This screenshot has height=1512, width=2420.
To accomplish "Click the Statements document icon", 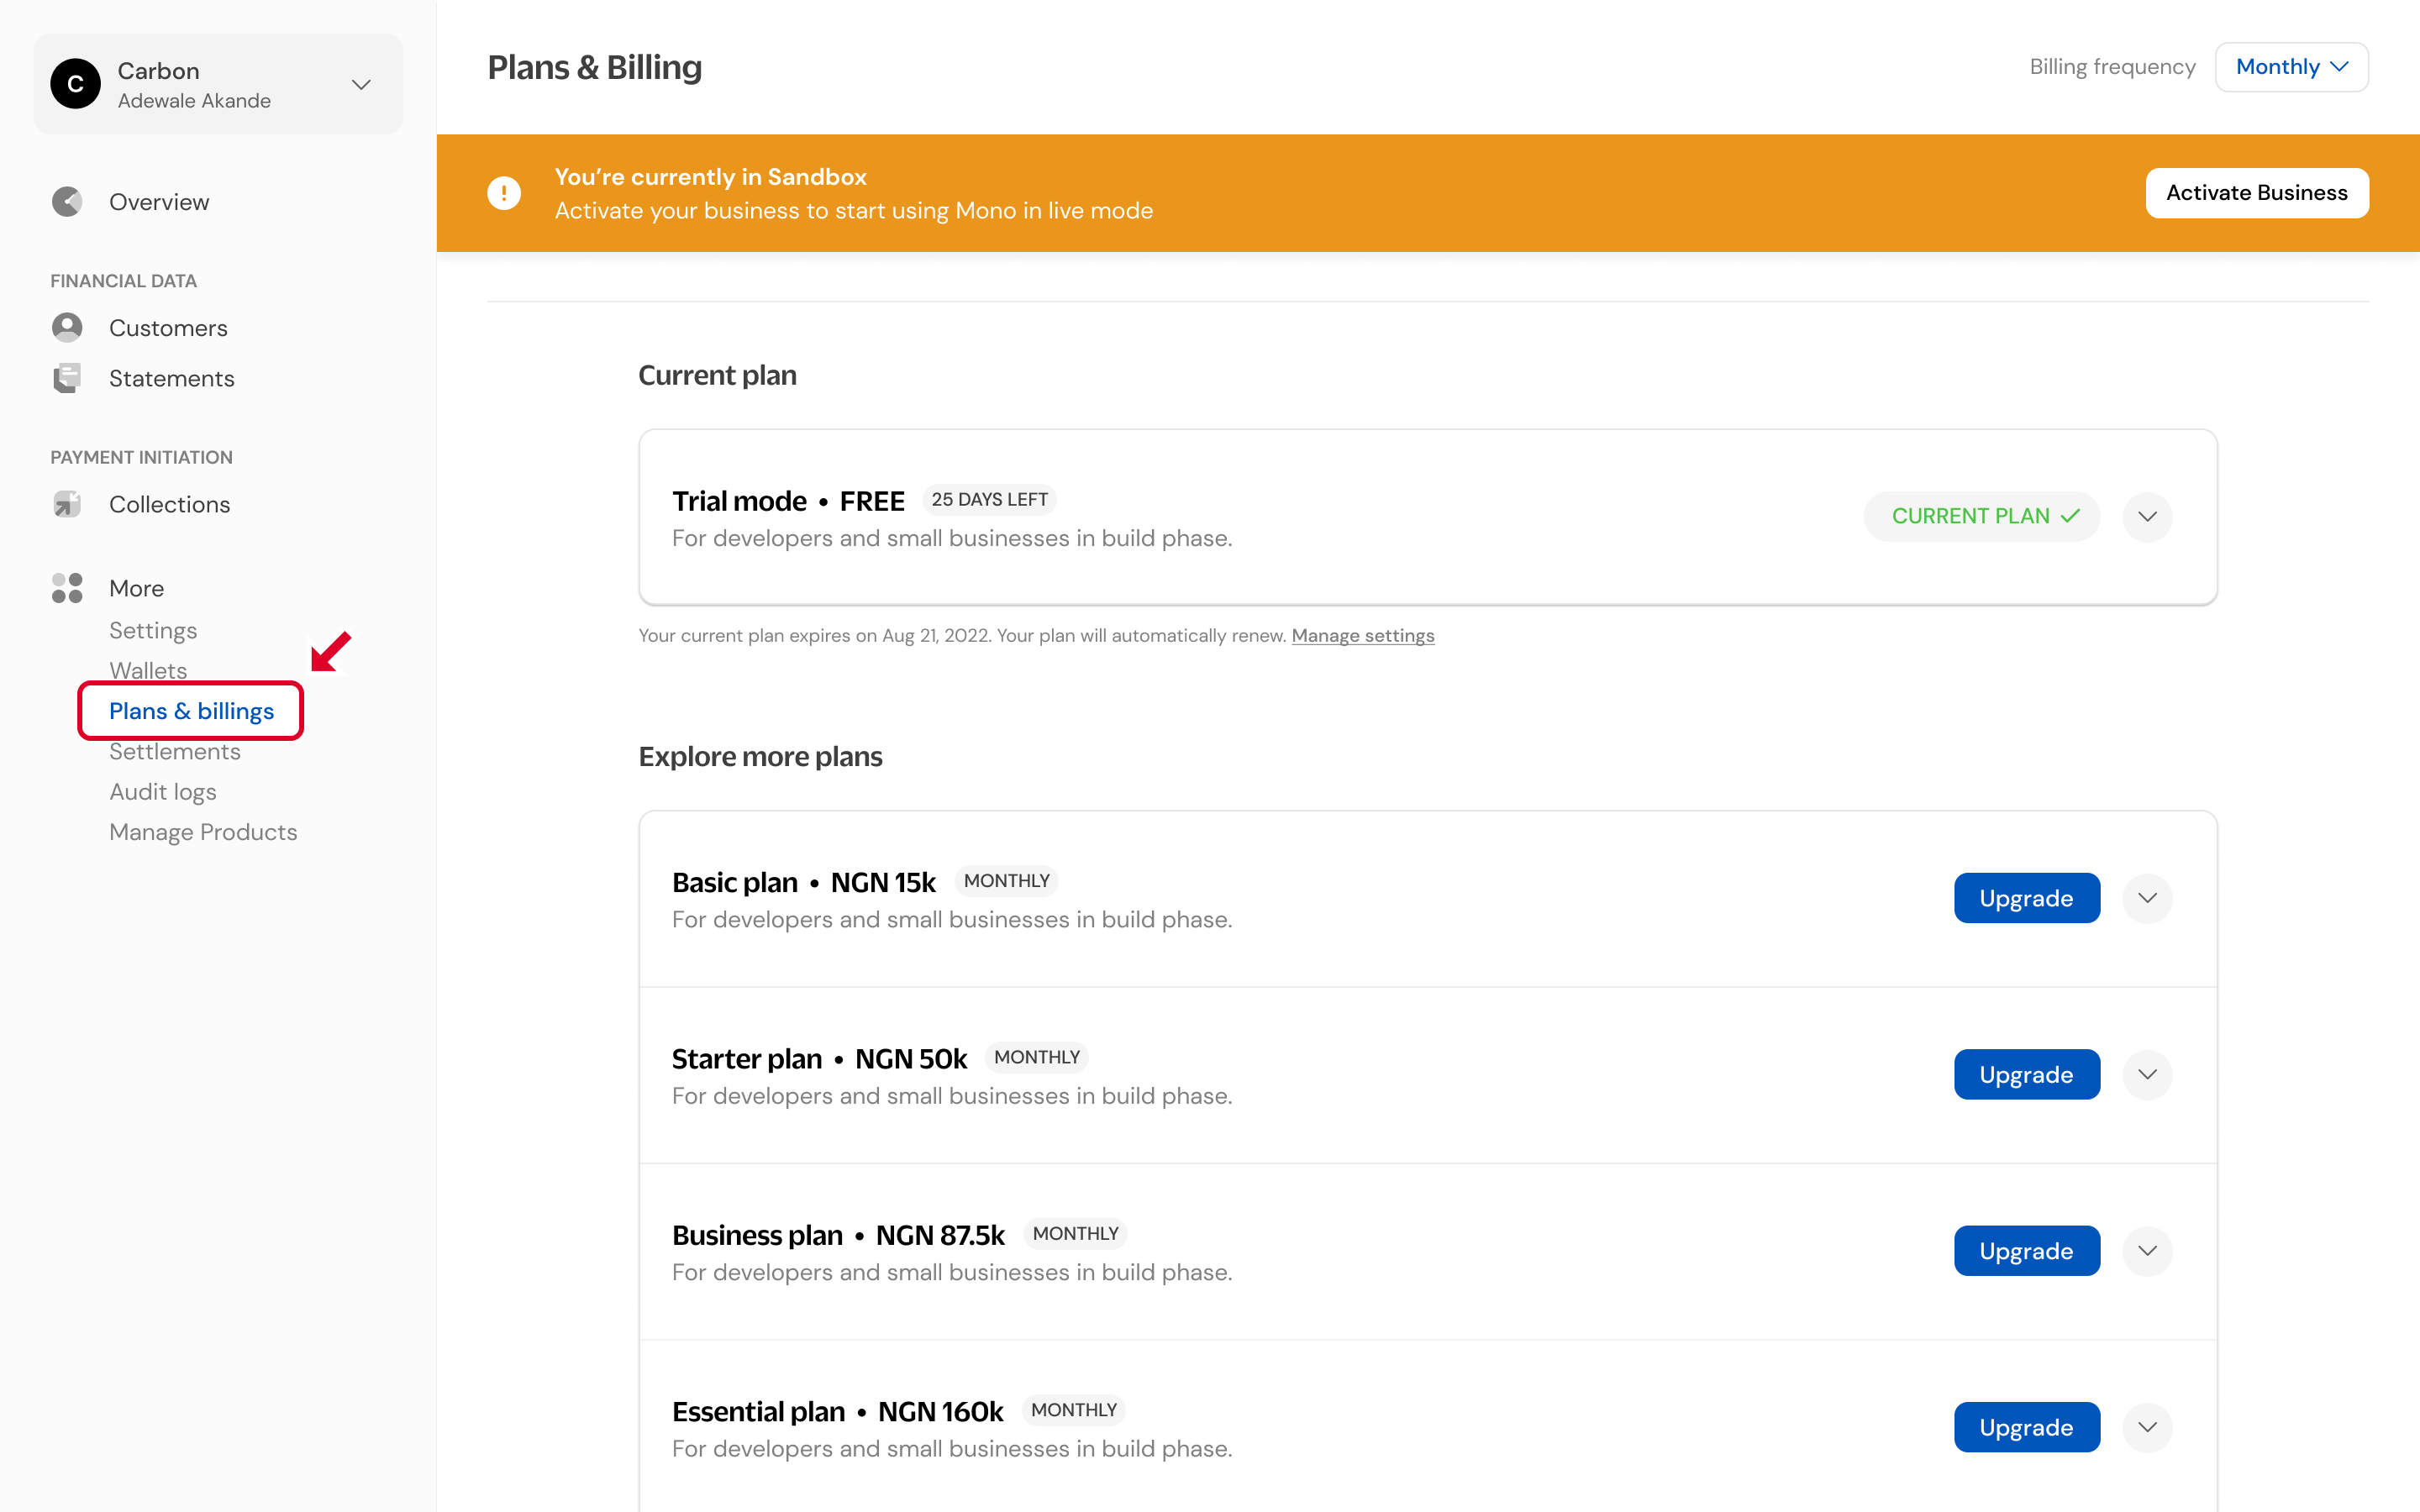I will [x=67, y=378].
